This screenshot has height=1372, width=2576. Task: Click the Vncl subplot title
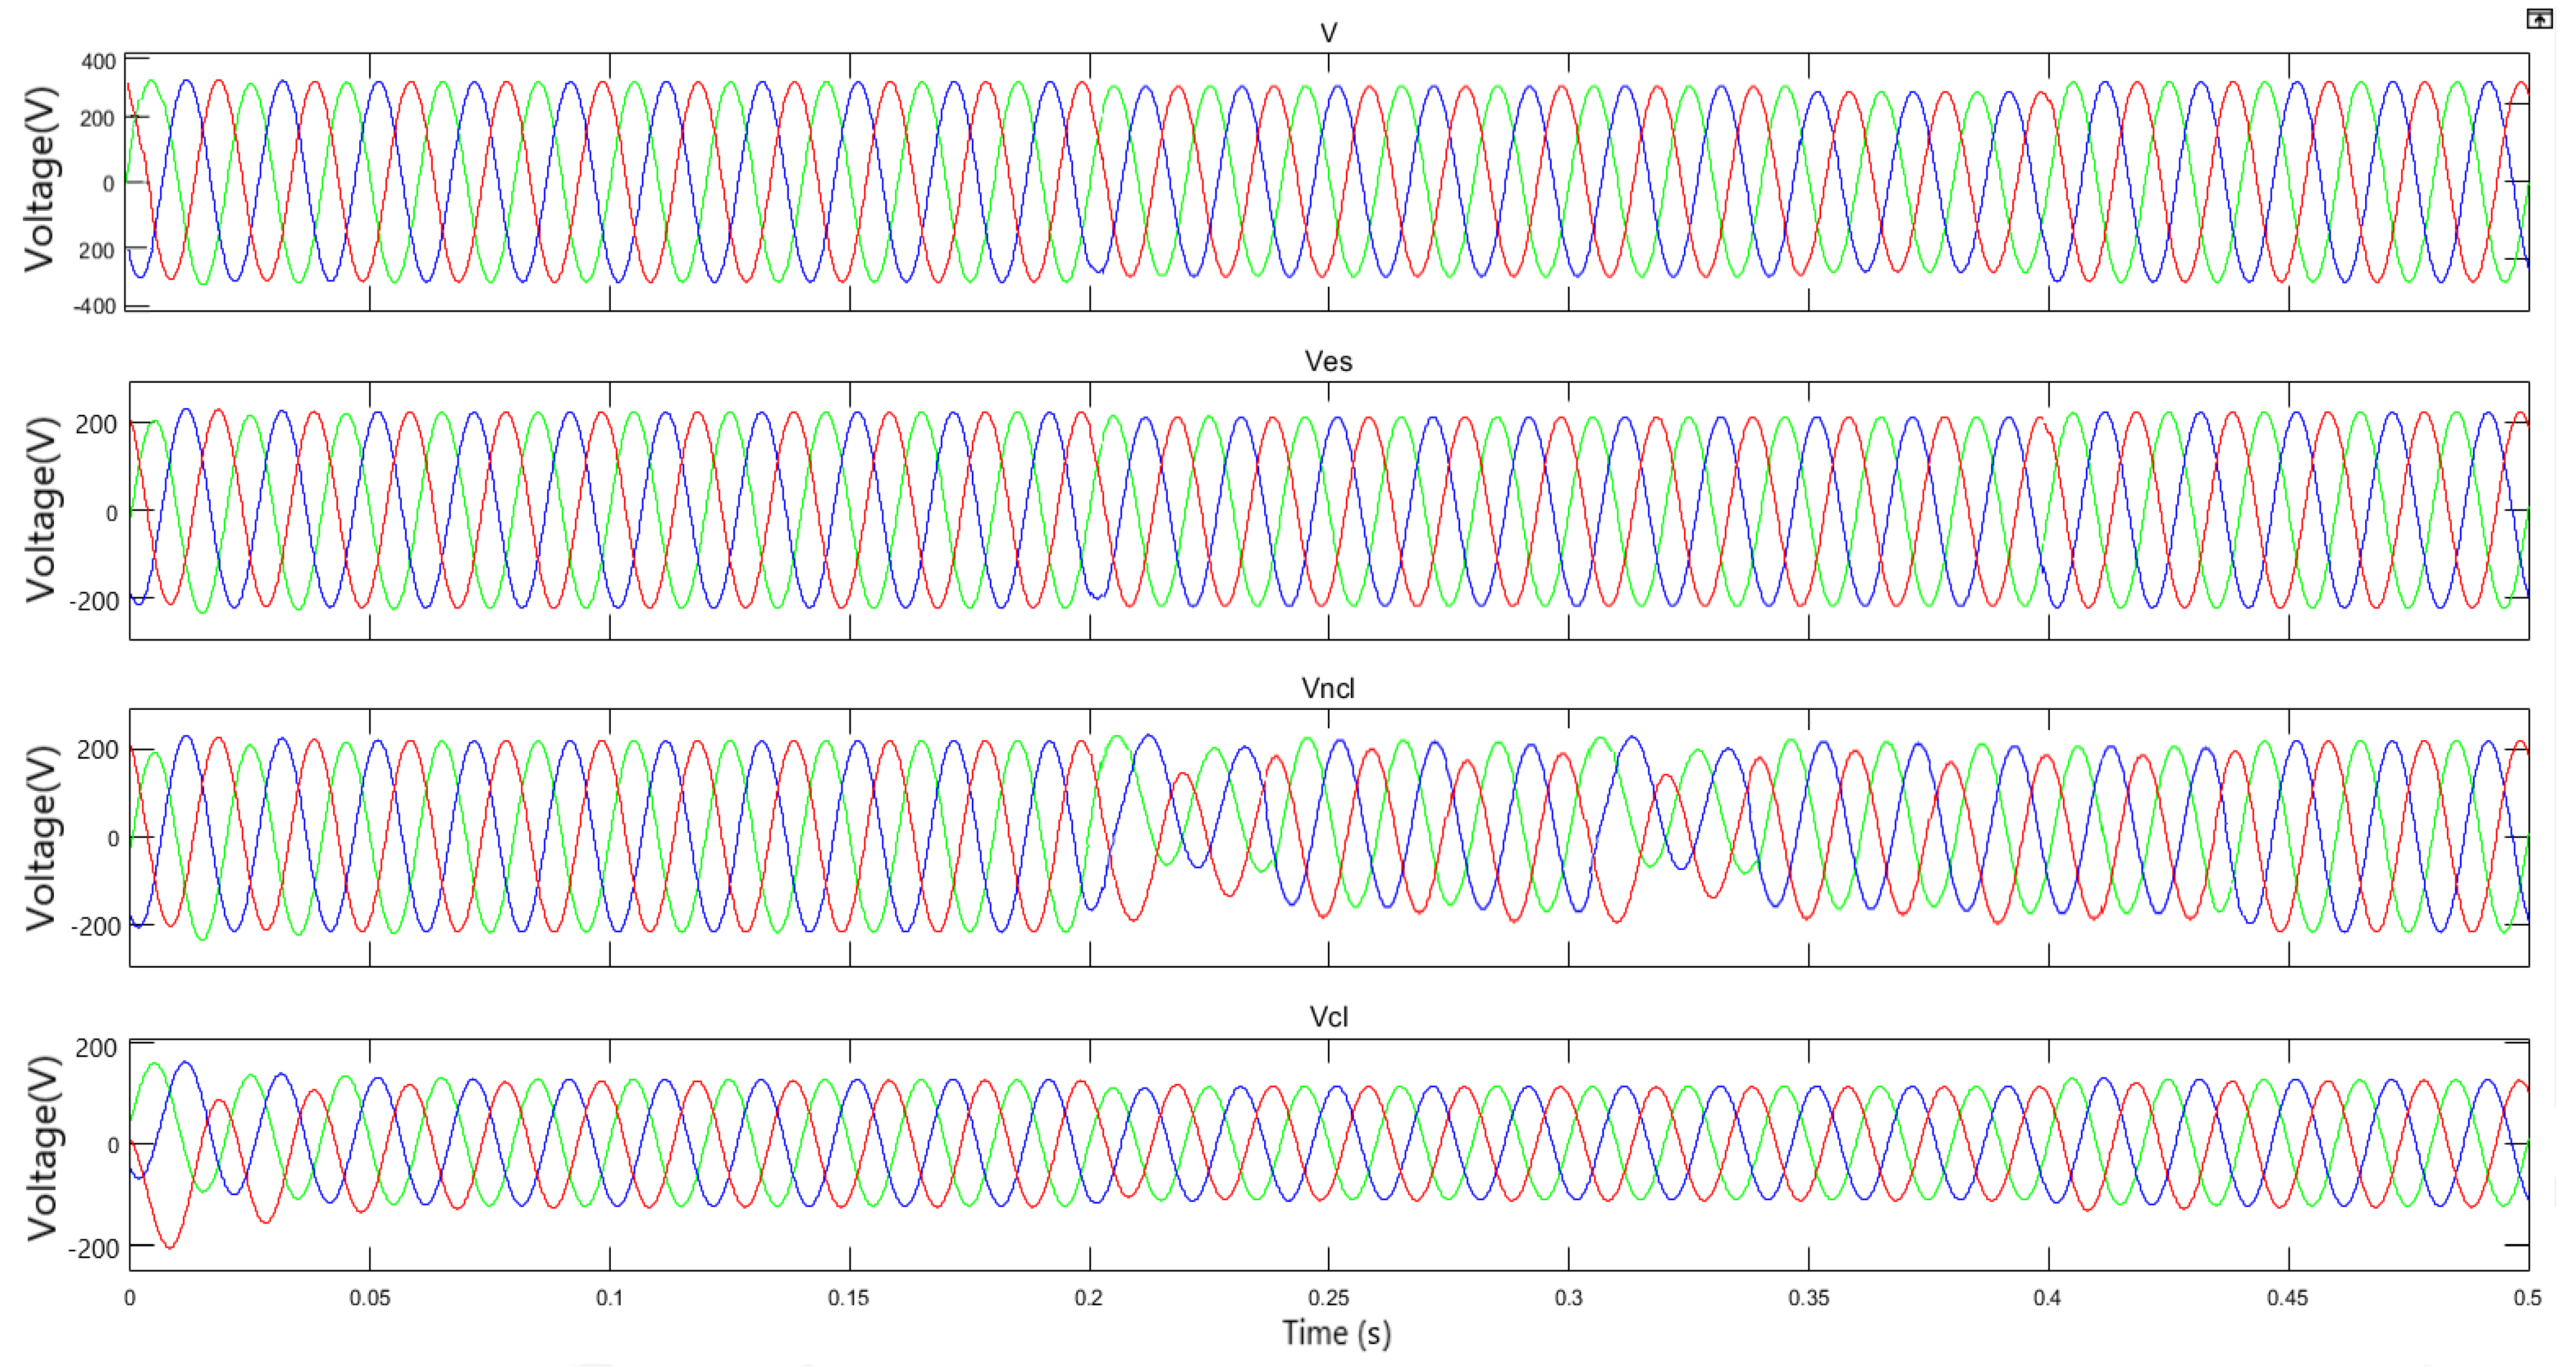(1328, 688)
